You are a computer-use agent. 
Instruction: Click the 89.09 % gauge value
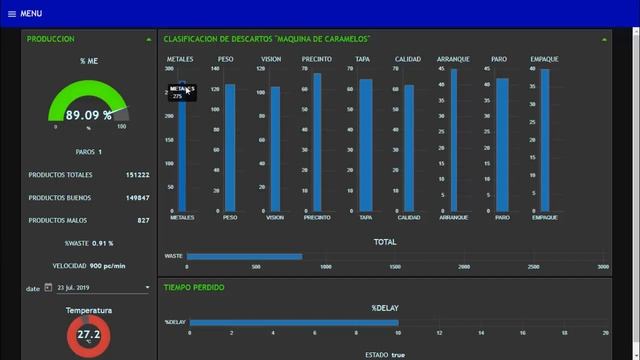(x=89, y=115)
